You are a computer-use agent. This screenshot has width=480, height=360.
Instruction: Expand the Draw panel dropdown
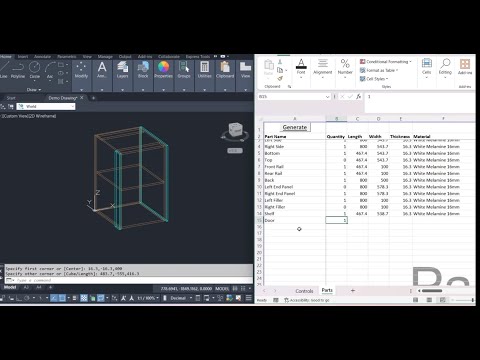34,90
